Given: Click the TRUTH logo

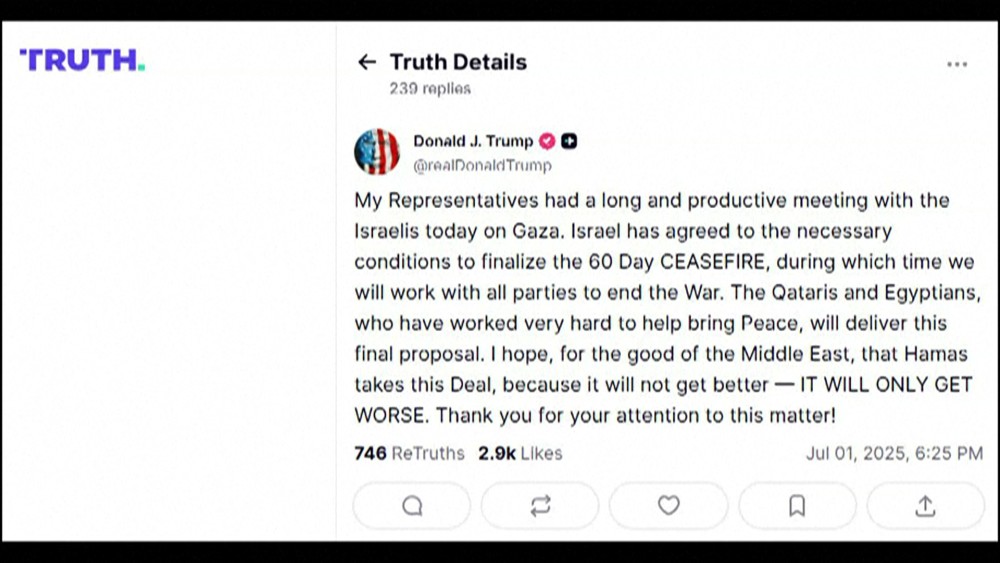Looking at the screenshot, I should coord(82,60).
